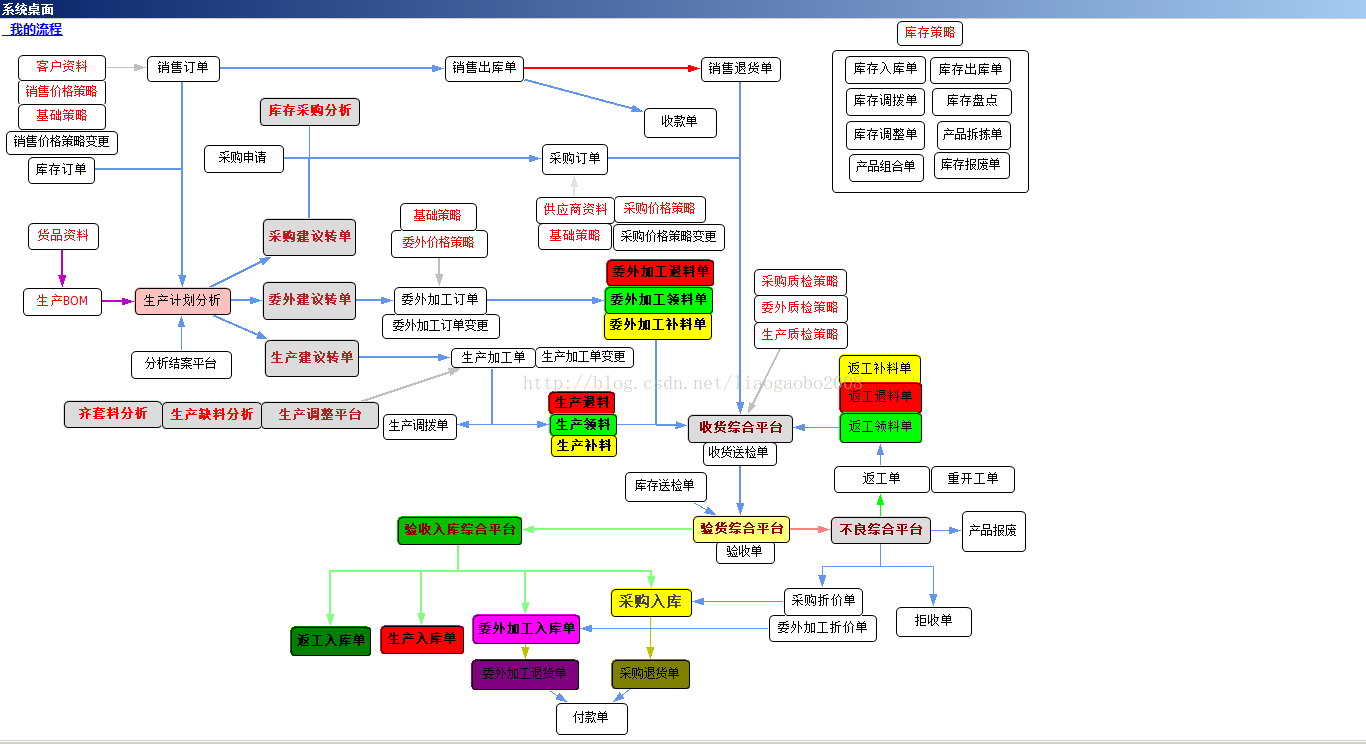
Task: Open 销售价格策略变更 node
Action: pyautogui.click(x=62, y=142)
